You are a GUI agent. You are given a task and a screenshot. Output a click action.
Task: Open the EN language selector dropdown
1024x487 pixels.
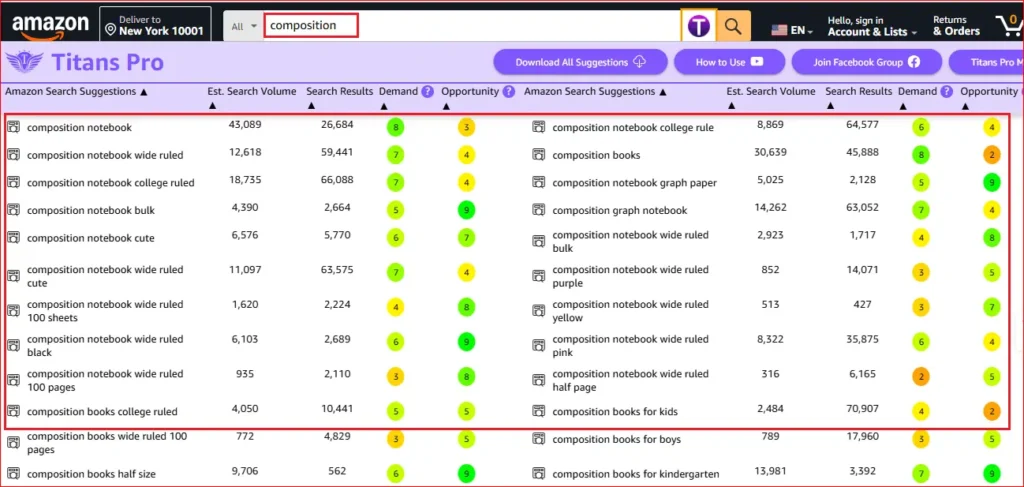(x=792, y=30)
